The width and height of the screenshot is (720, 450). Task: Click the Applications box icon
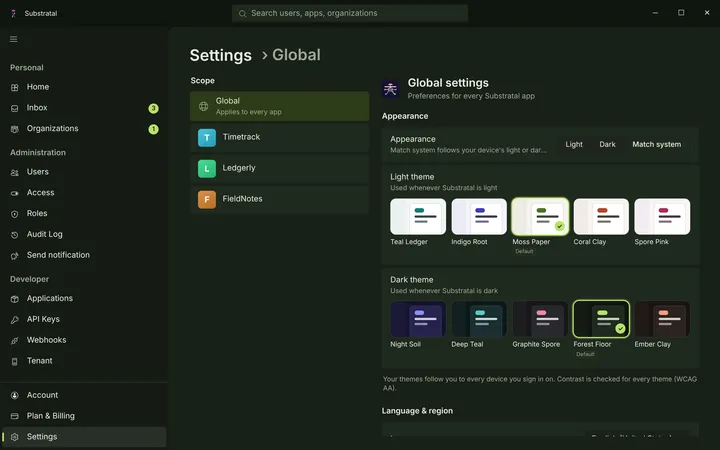15,299
